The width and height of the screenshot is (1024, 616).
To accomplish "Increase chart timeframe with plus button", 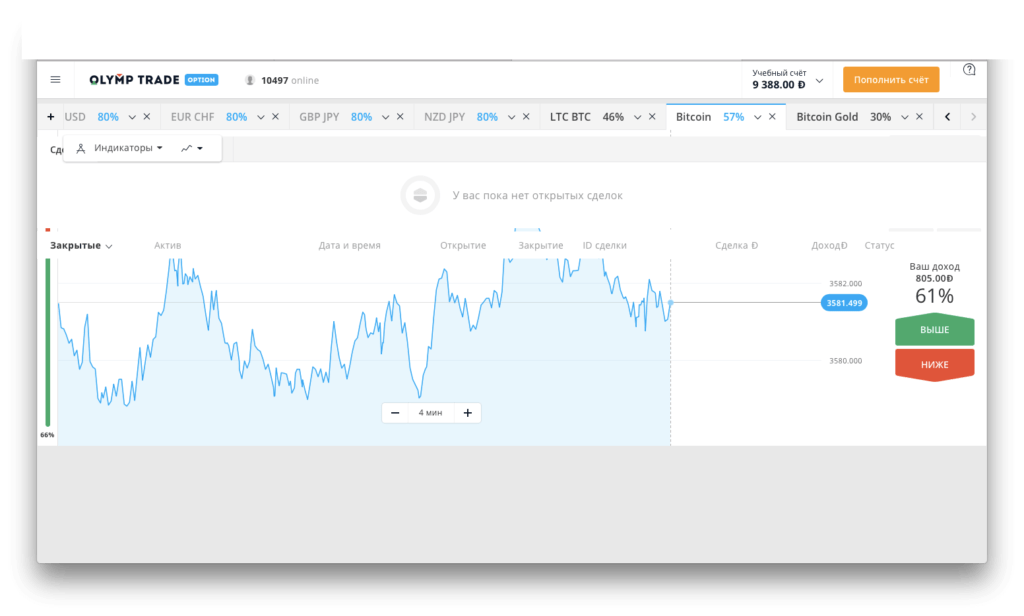I will (467, 413).
